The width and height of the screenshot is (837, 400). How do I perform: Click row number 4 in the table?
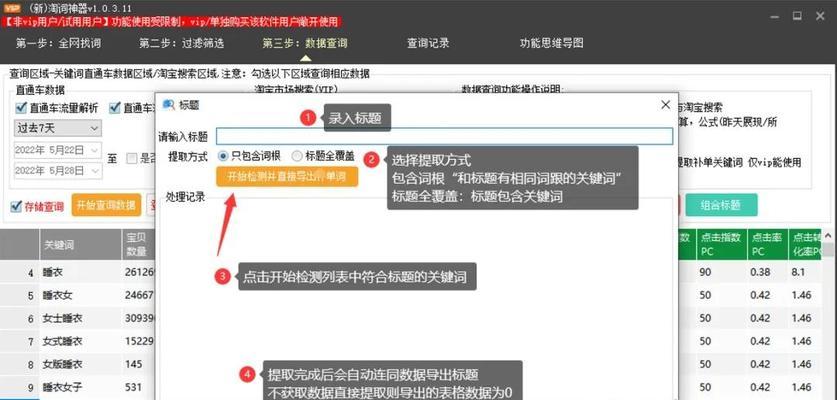pyautogui.click(x=31, y=273)
